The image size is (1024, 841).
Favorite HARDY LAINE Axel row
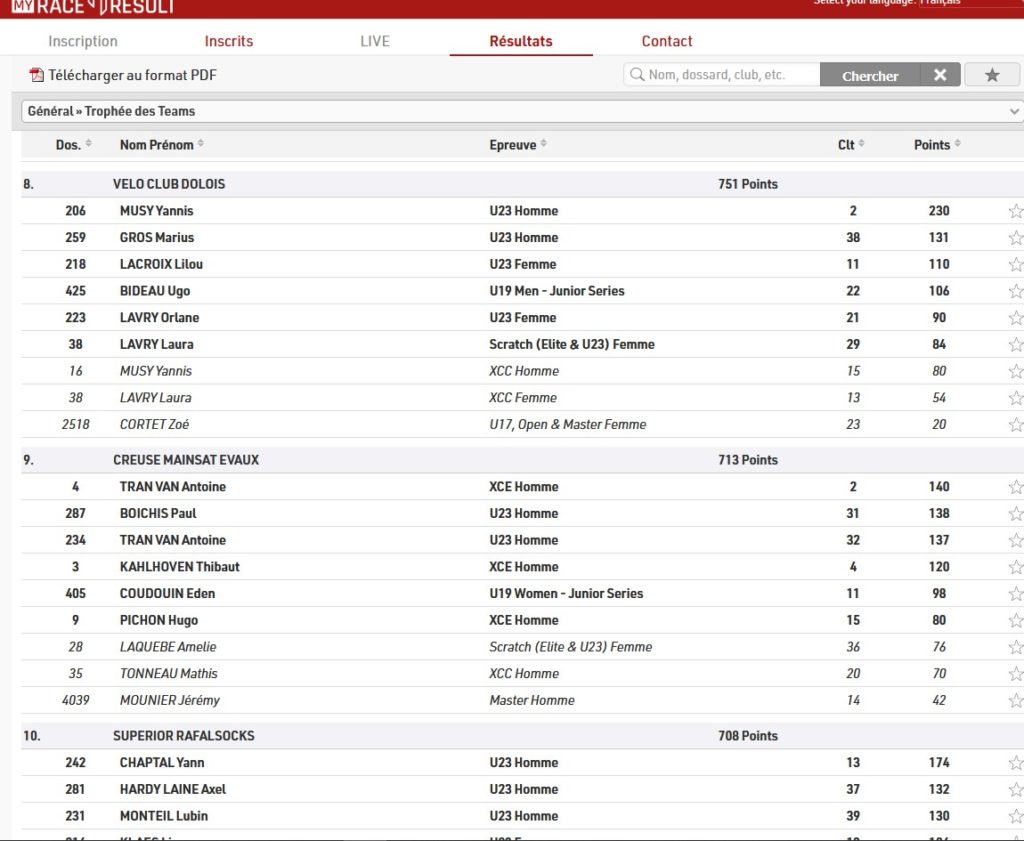[x=1016, y=790]
